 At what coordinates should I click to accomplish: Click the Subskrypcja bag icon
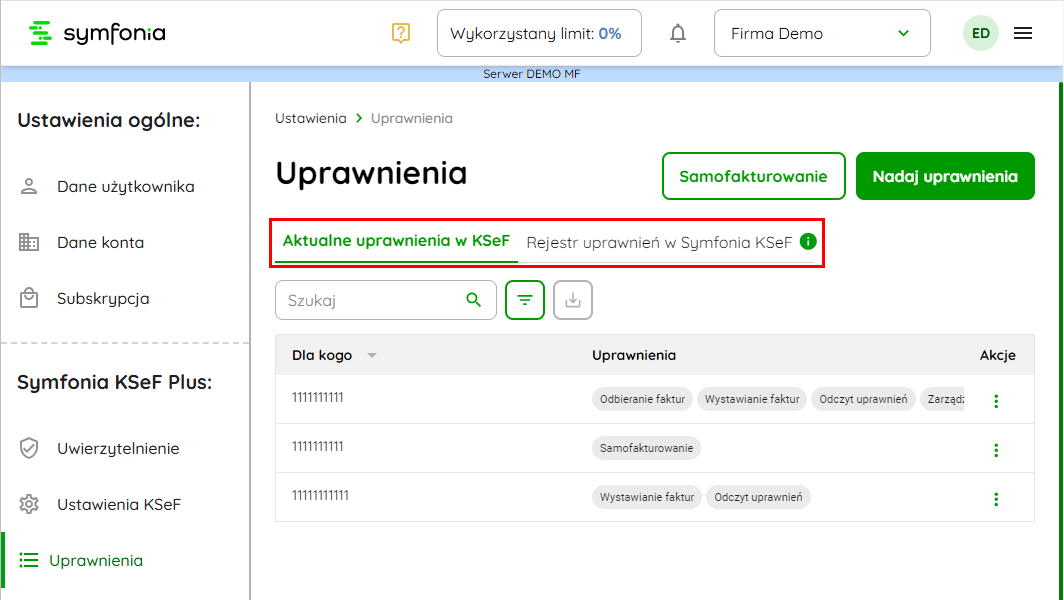pos(28,298)
